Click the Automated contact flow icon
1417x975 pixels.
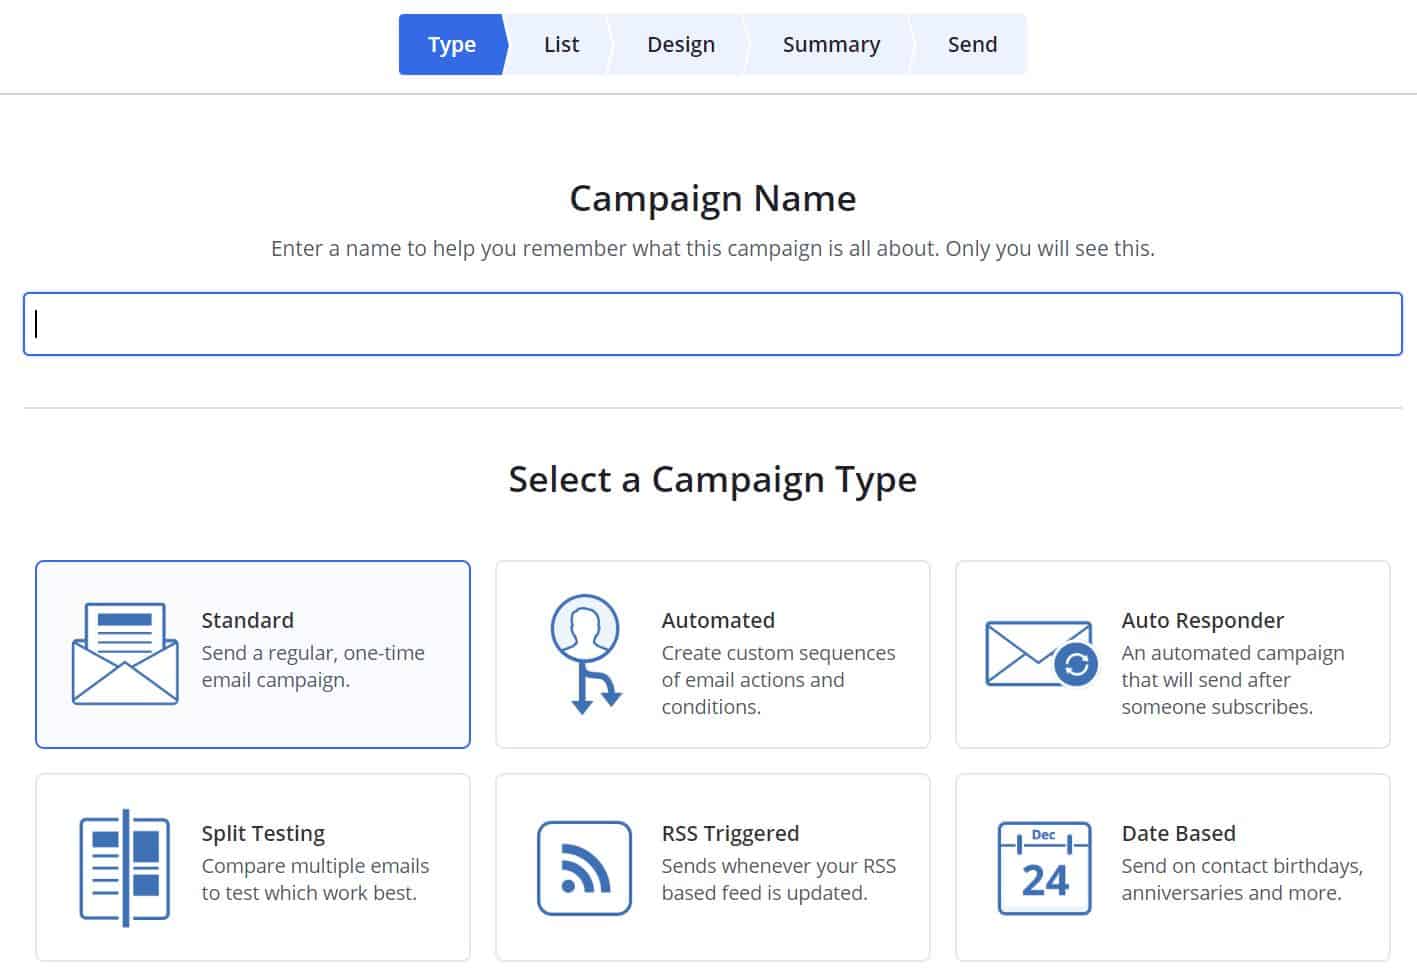[x=587, y=654]
